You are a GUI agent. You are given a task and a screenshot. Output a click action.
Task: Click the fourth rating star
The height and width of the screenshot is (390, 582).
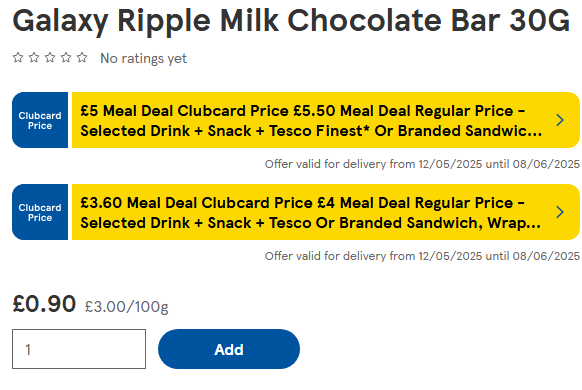pos(66,58)
